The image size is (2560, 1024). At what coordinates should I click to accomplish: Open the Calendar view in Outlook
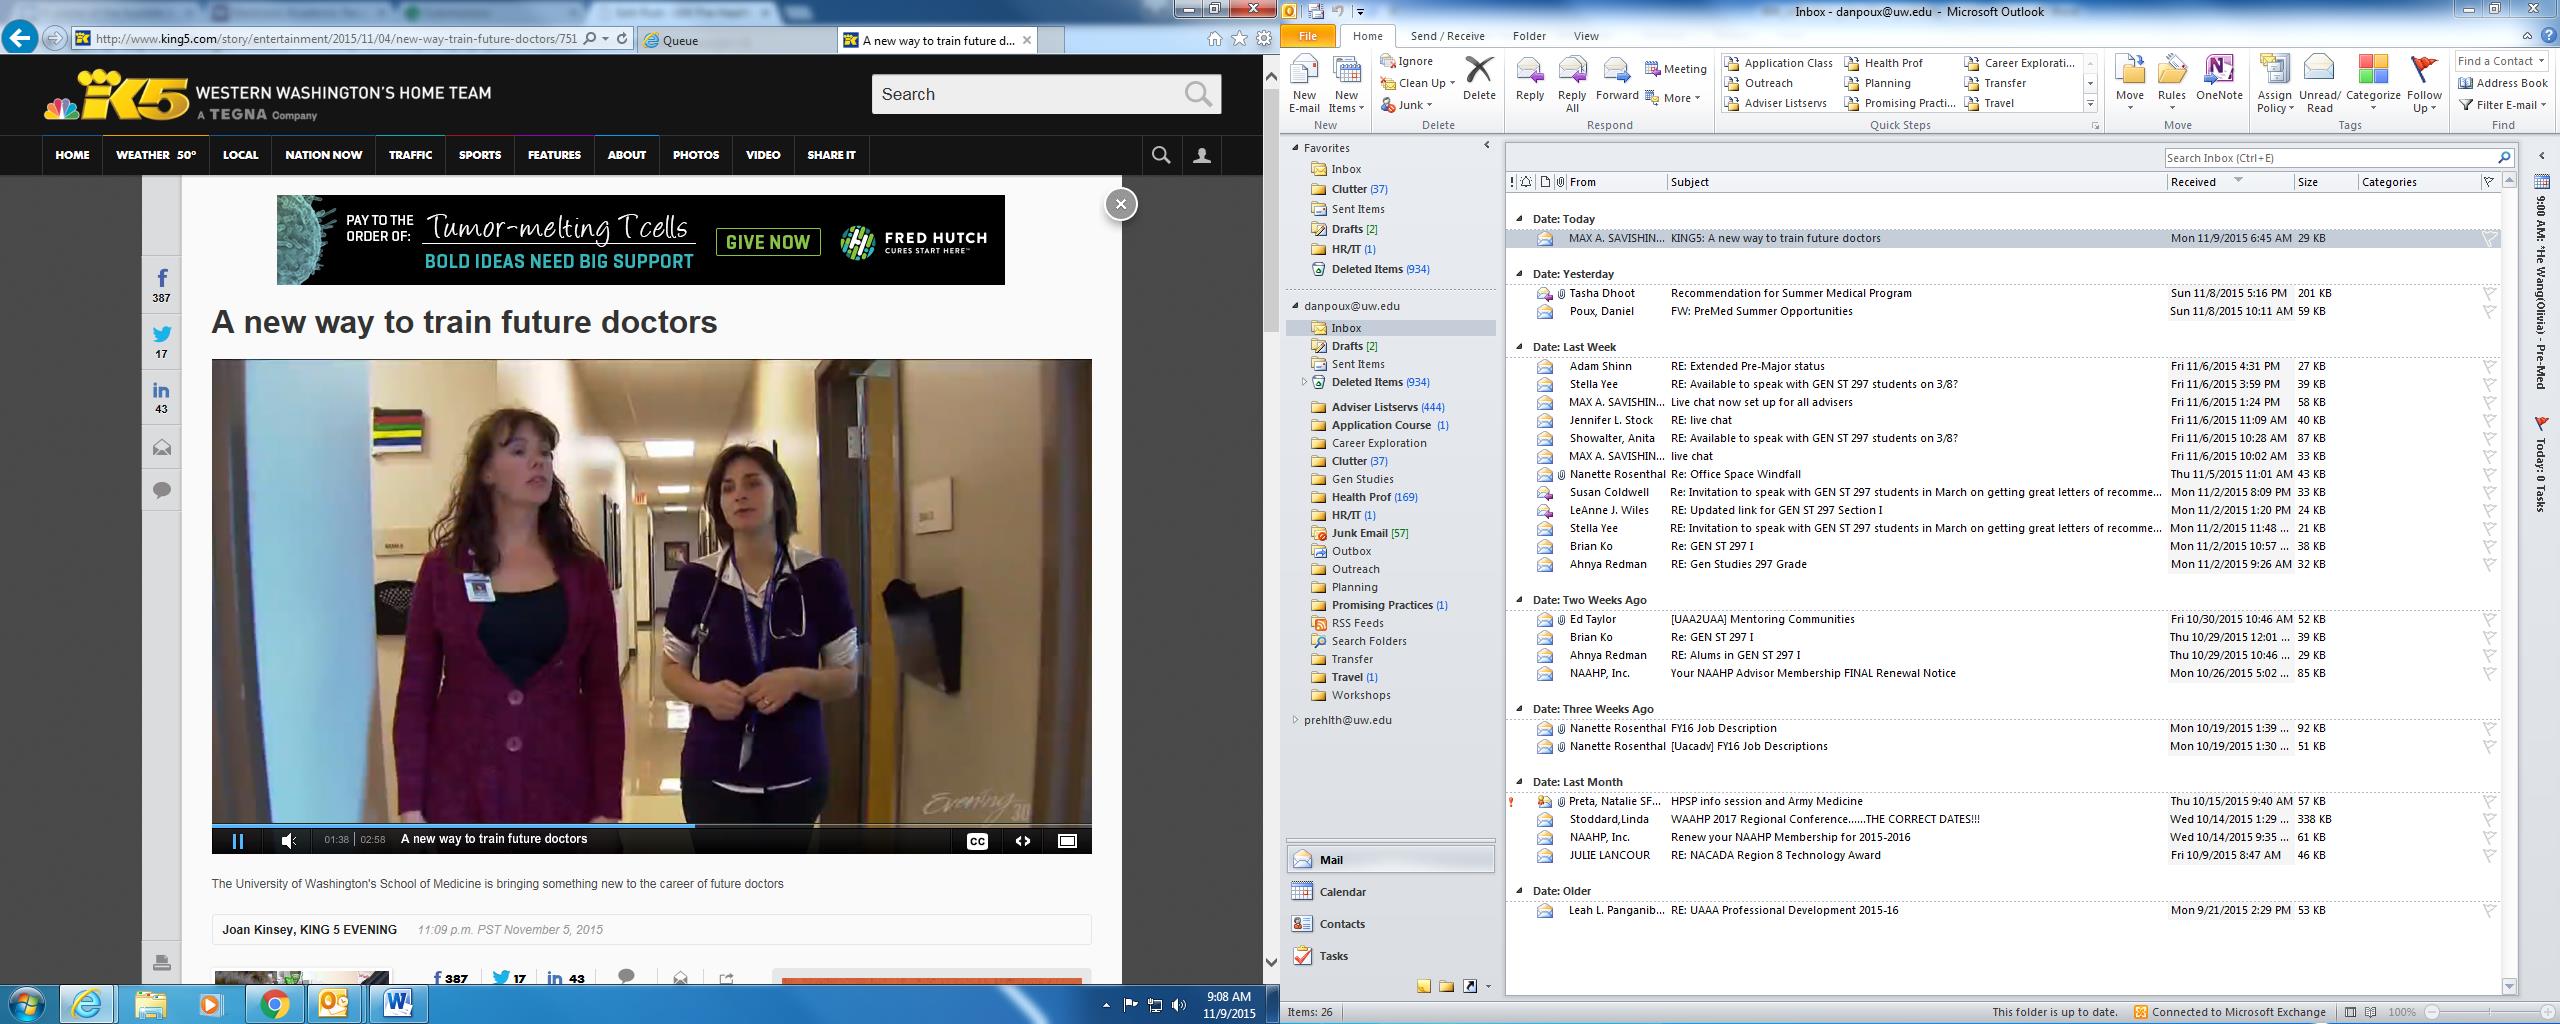click(1341, 892)
